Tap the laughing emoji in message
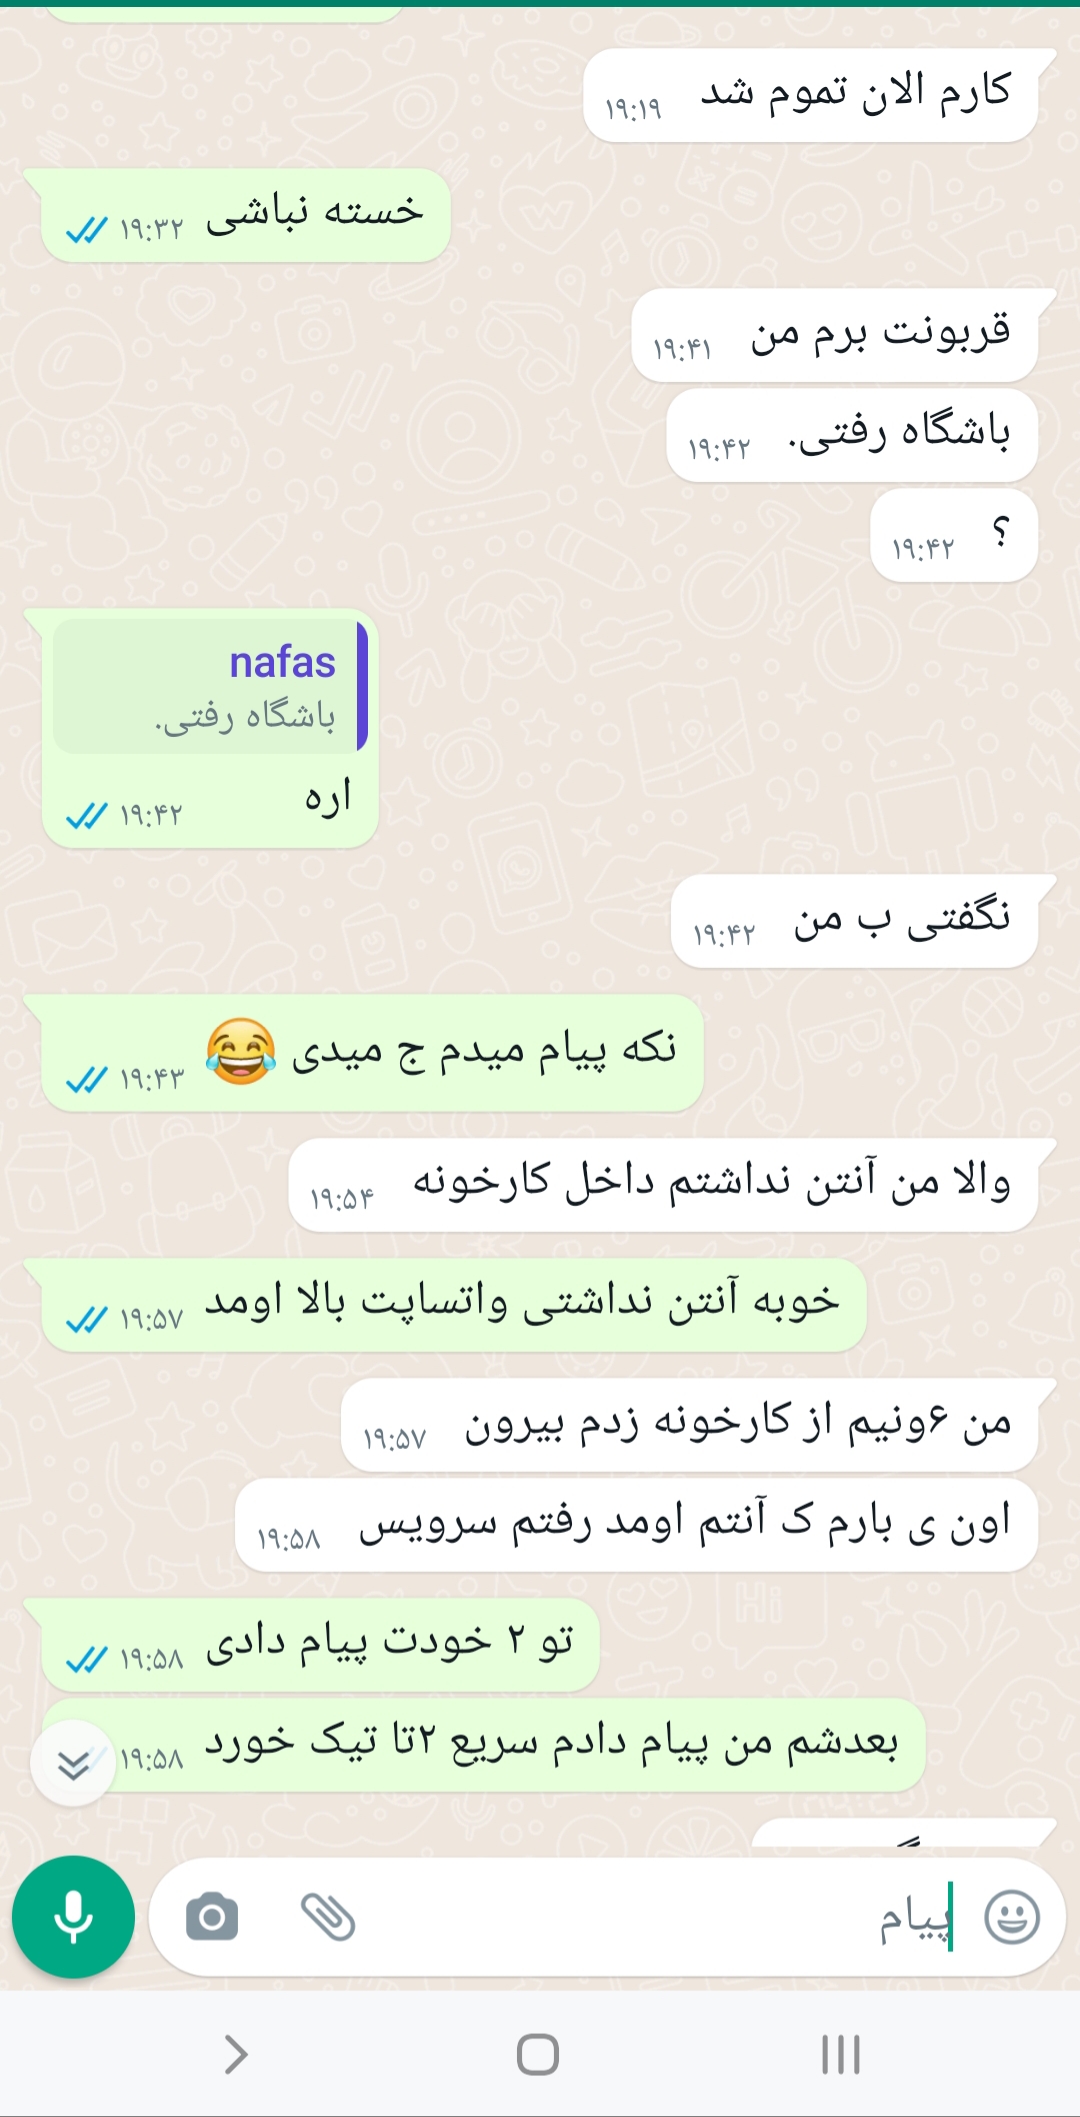The width and height of the screenshot is (1080, 2117). click(x=241, y=1052)
